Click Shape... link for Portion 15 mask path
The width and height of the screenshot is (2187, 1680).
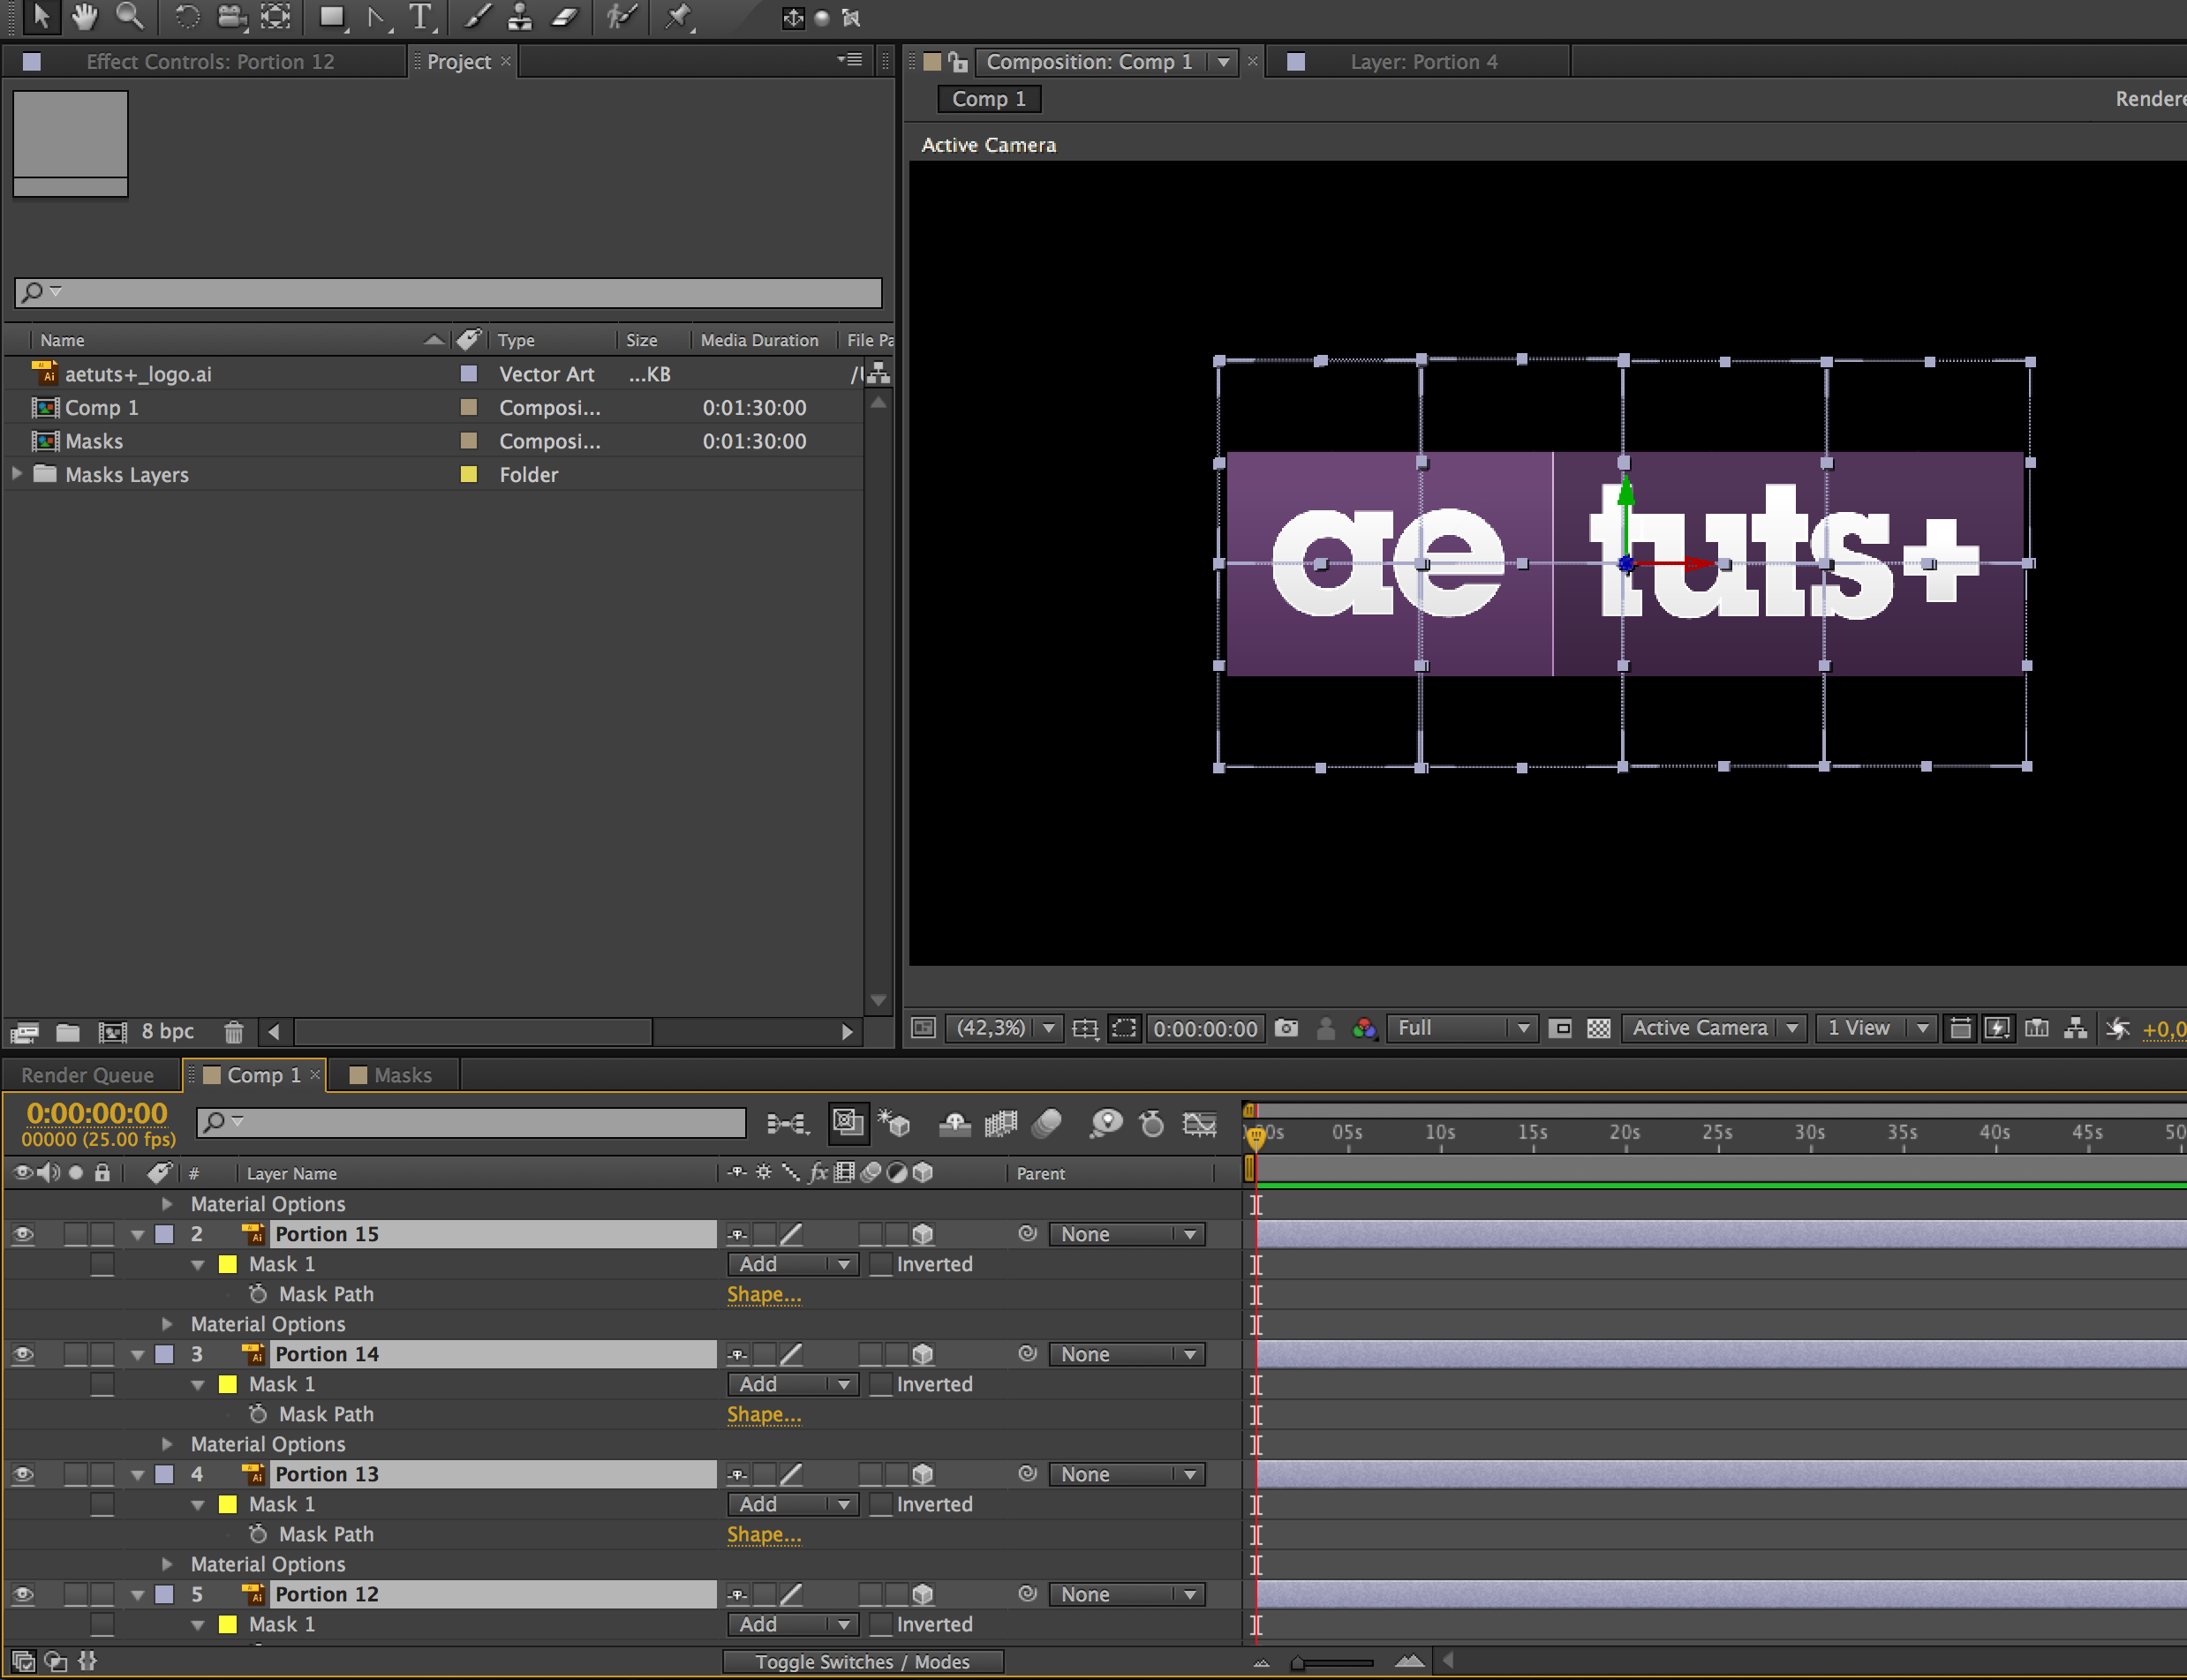(x=764, y=1294)
